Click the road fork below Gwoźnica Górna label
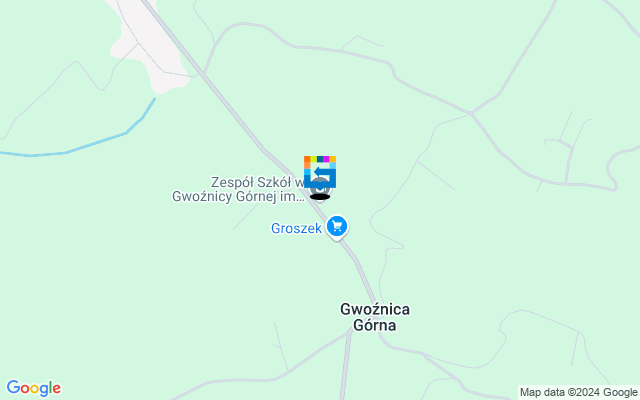This screenshot has height=400, width=640. pyautogui.click(x=351, y=332)
